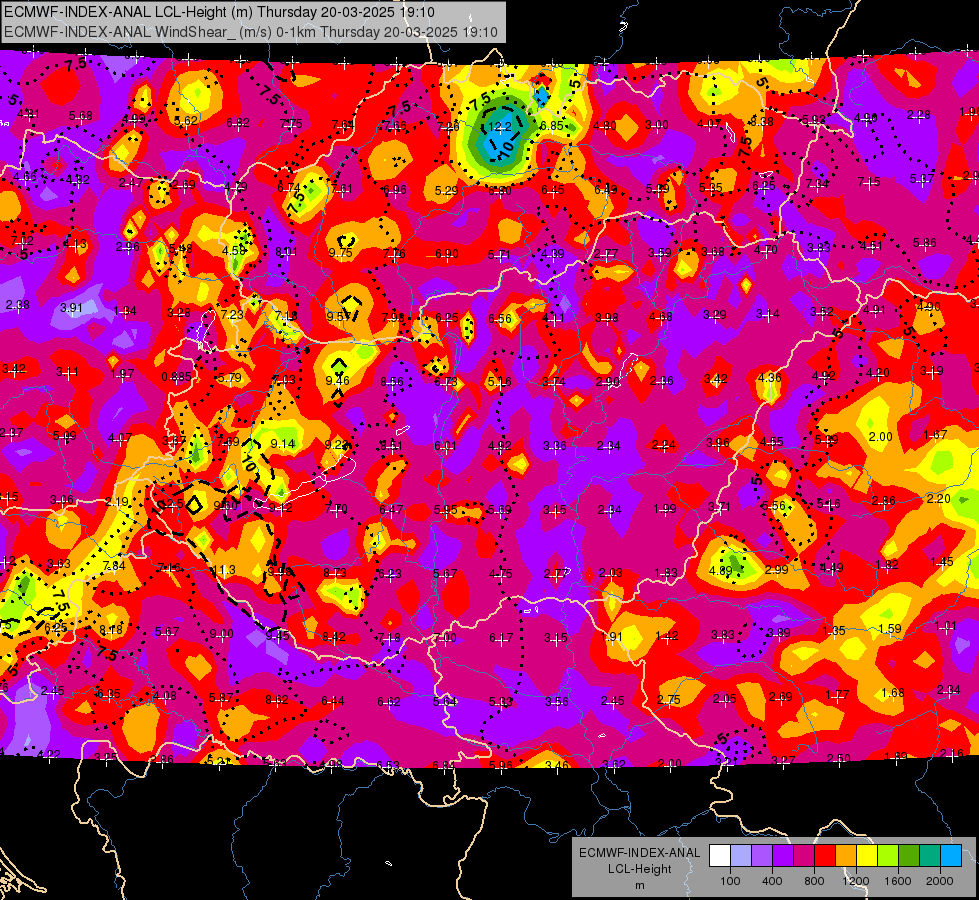Image resolution: width=979 pixels, height=900 pixels.
Task: Click the 2.28 grid value
Action: click(x=919, y=115)
